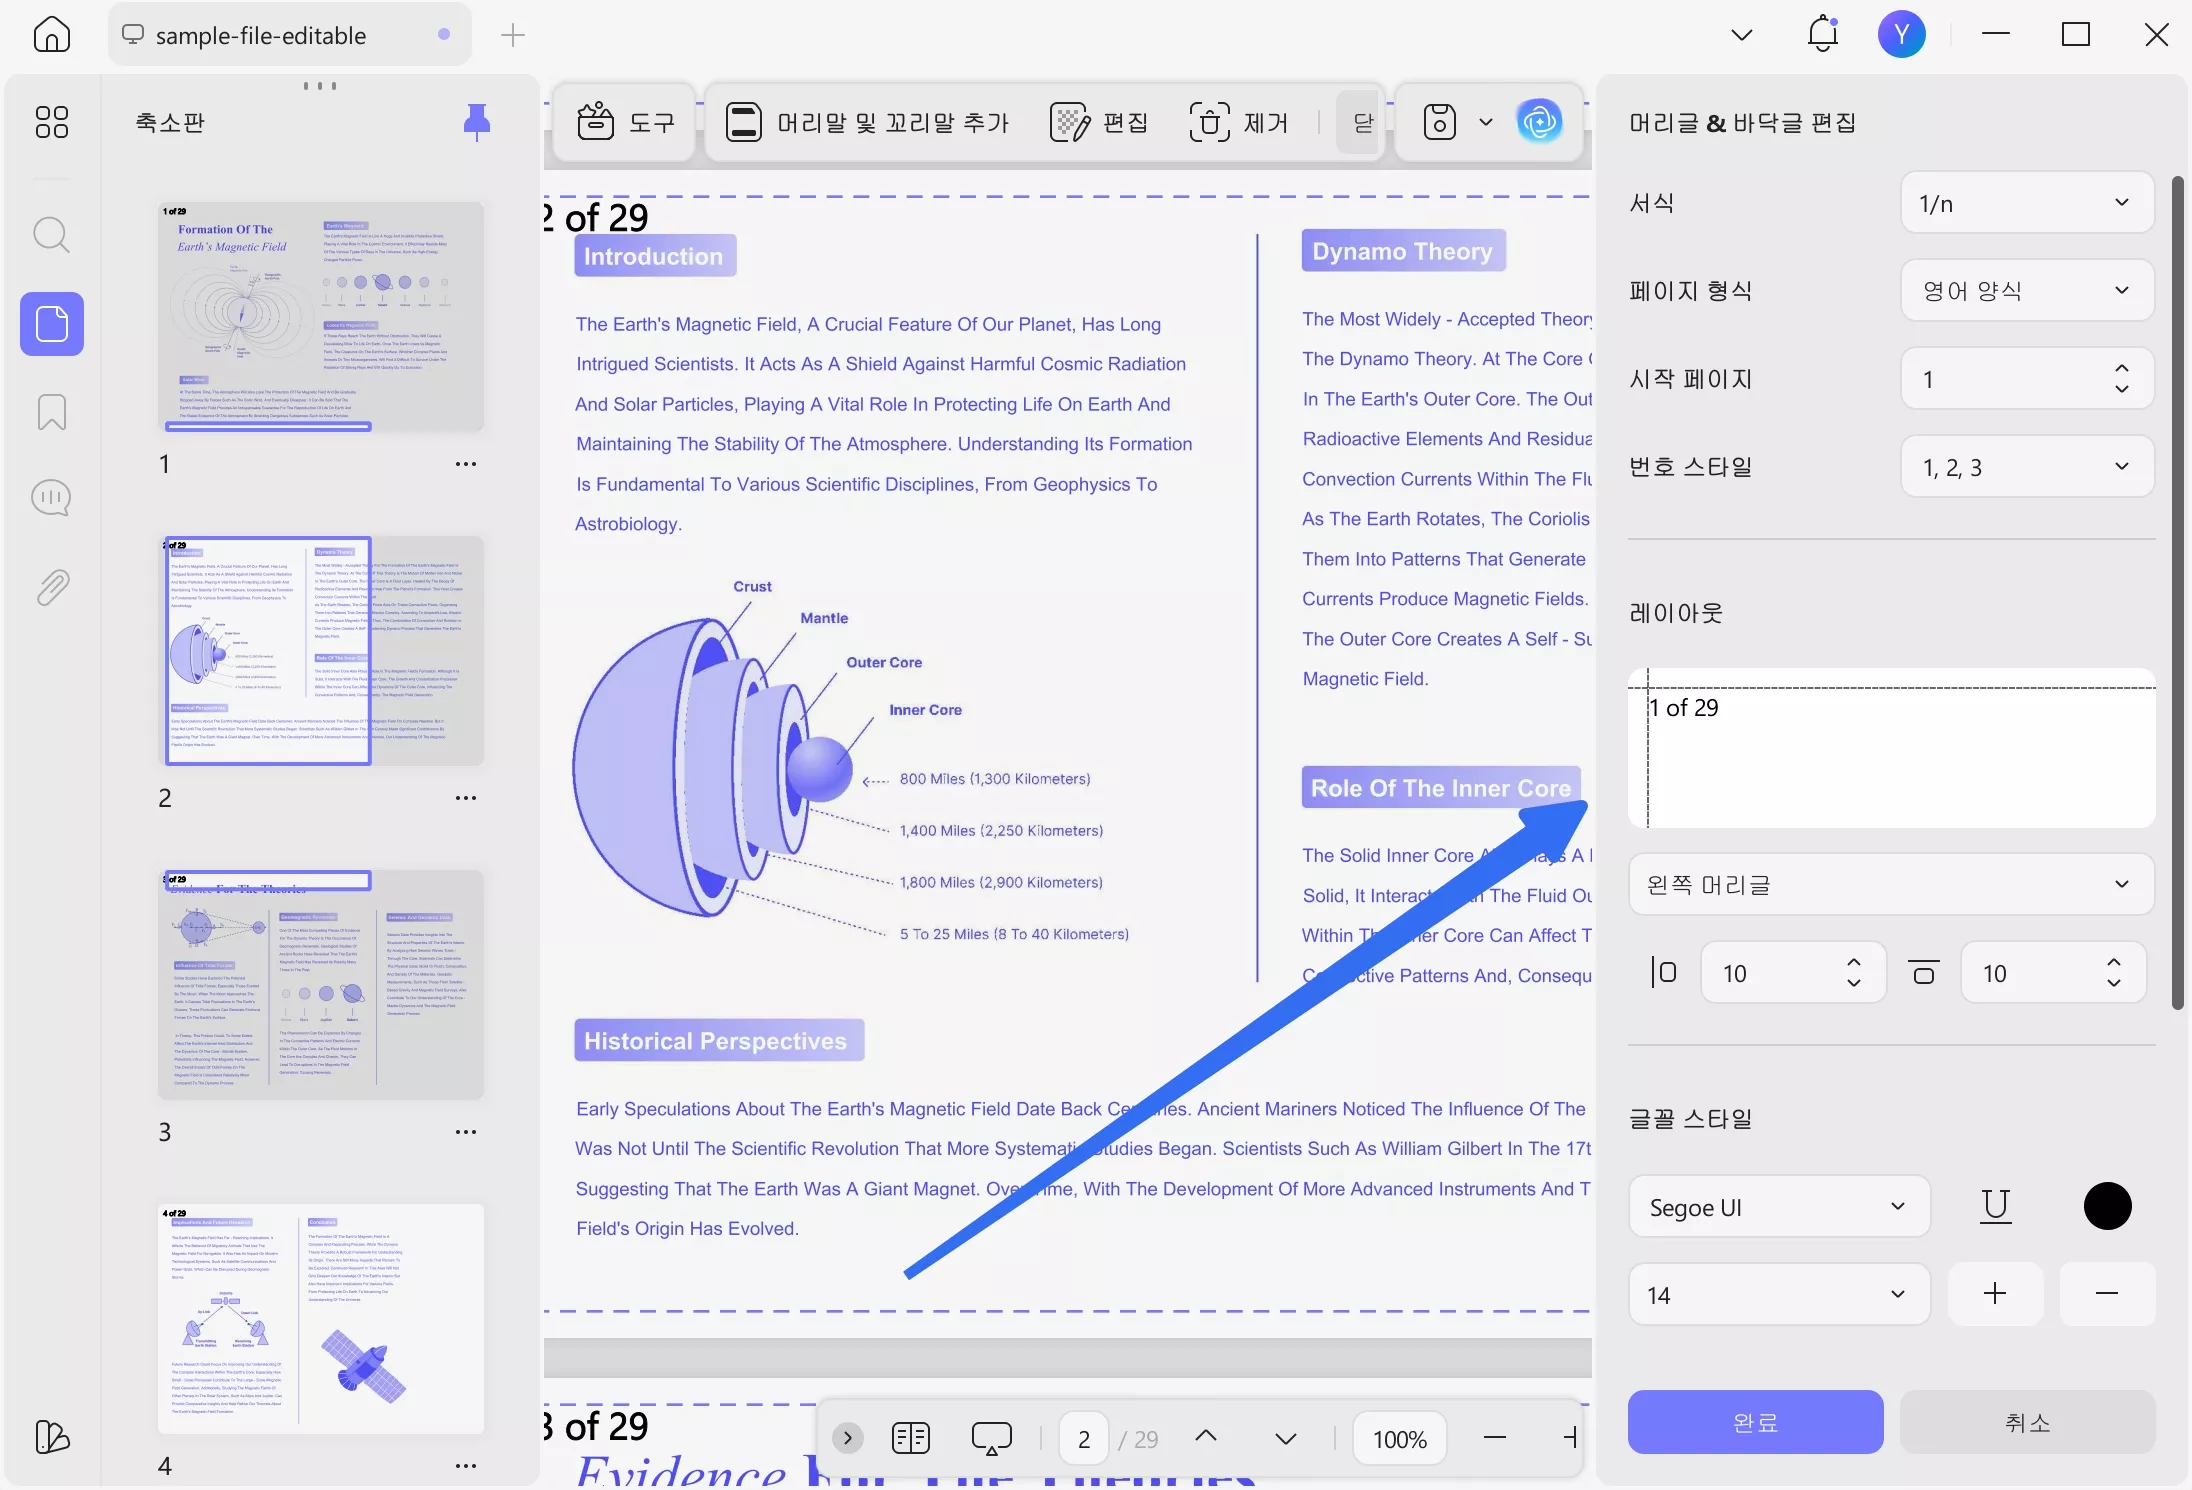Viewport: 2192px width, 1490px height.
Task: Select the page thumbnails sidebar icon
Action: click(52, 324)
